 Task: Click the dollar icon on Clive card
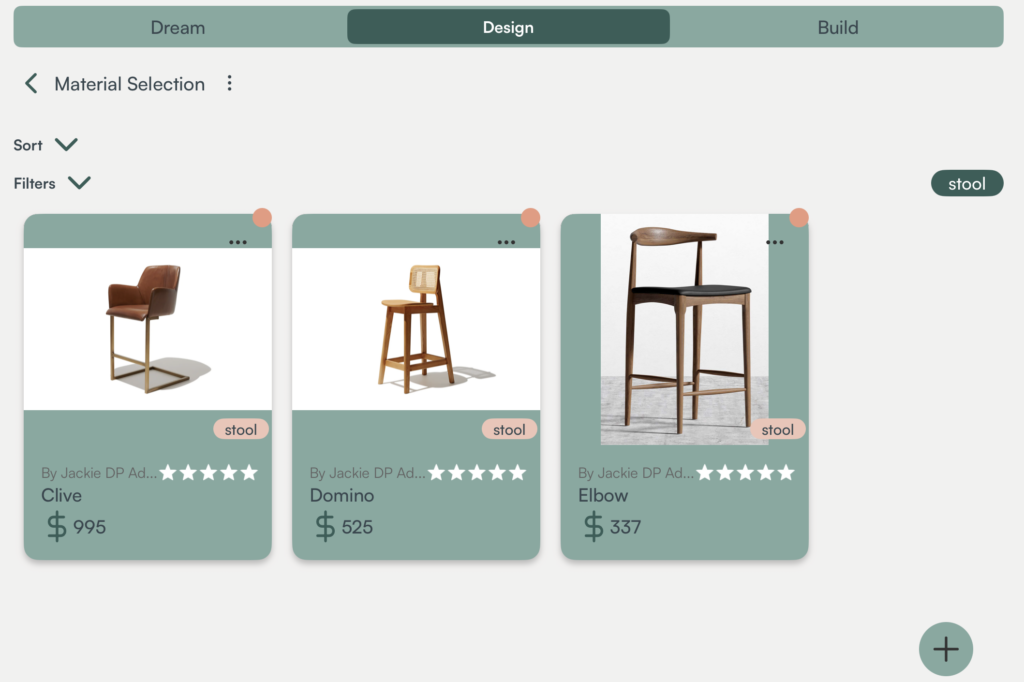click(x=58, y=526)
